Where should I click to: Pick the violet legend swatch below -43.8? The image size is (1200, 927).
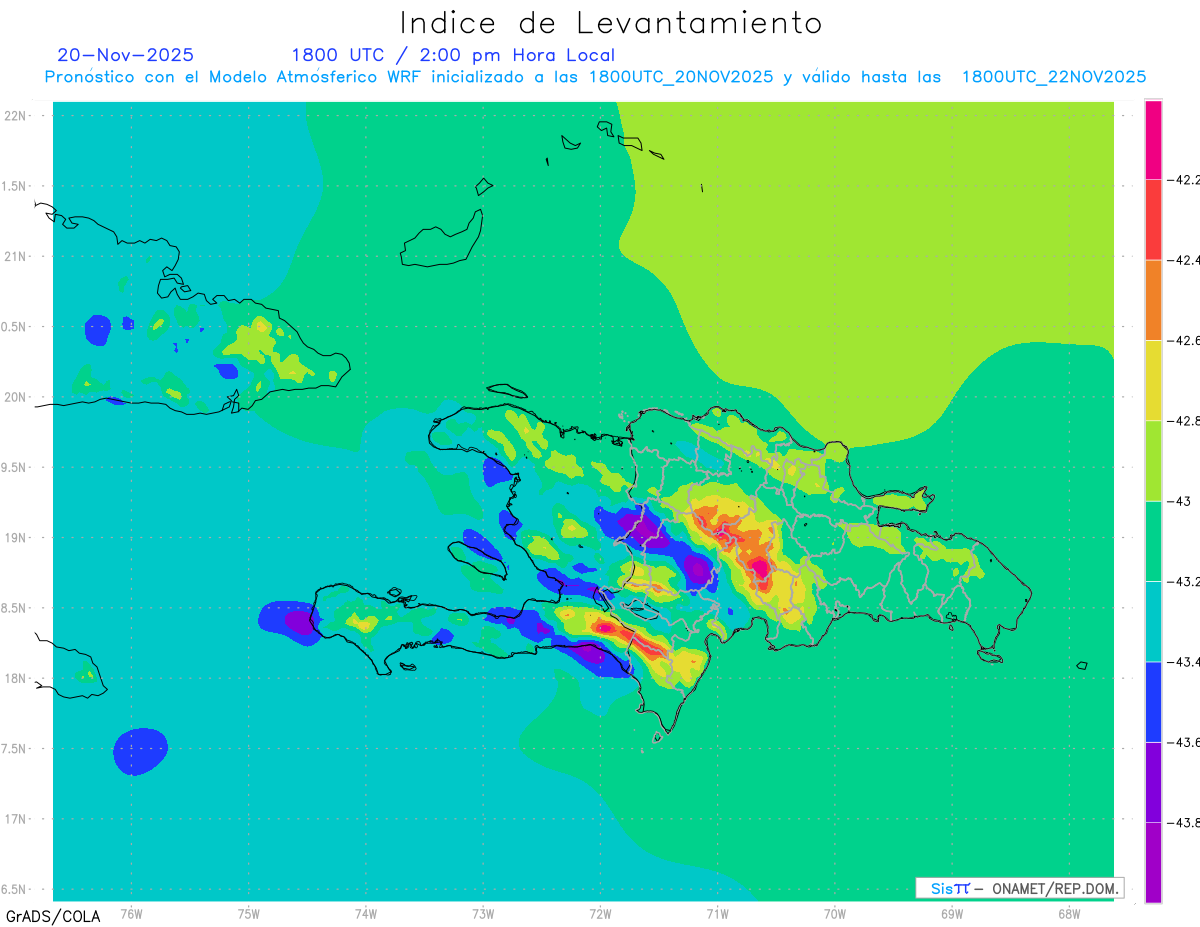pos(1153,862)
